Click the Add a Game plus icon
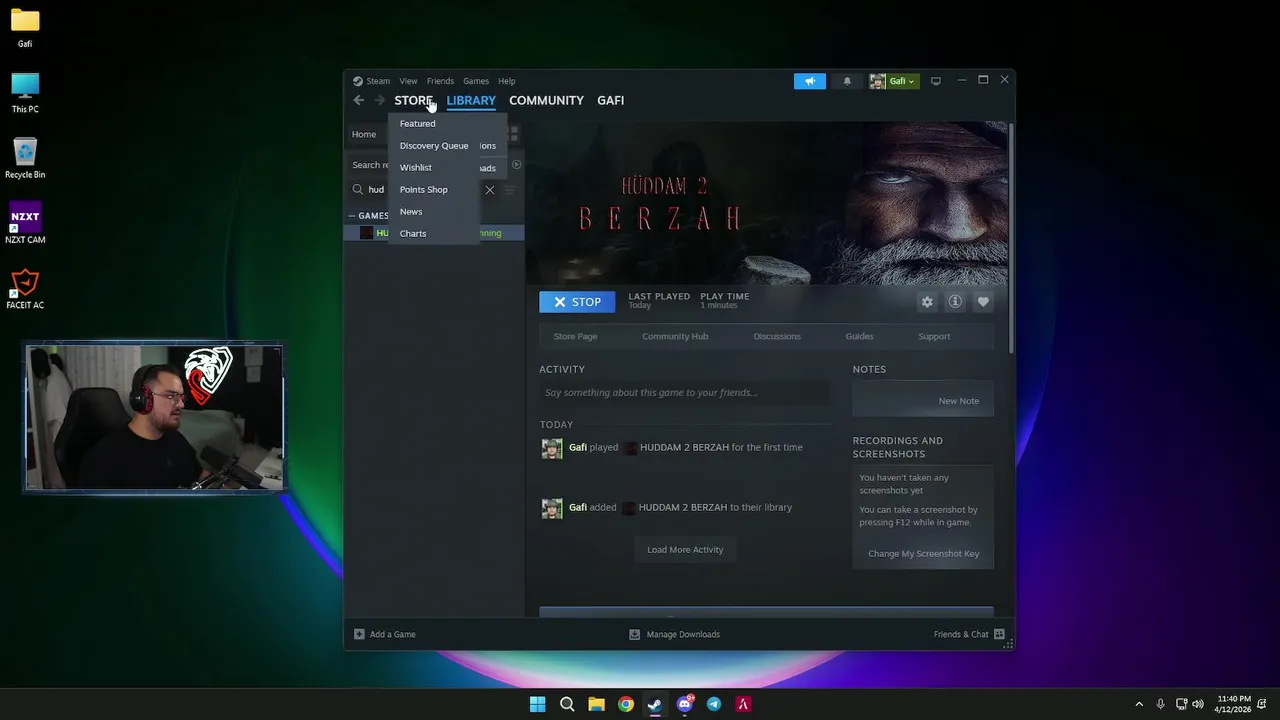Screen dimensions: 1280x720 (359, 634)
